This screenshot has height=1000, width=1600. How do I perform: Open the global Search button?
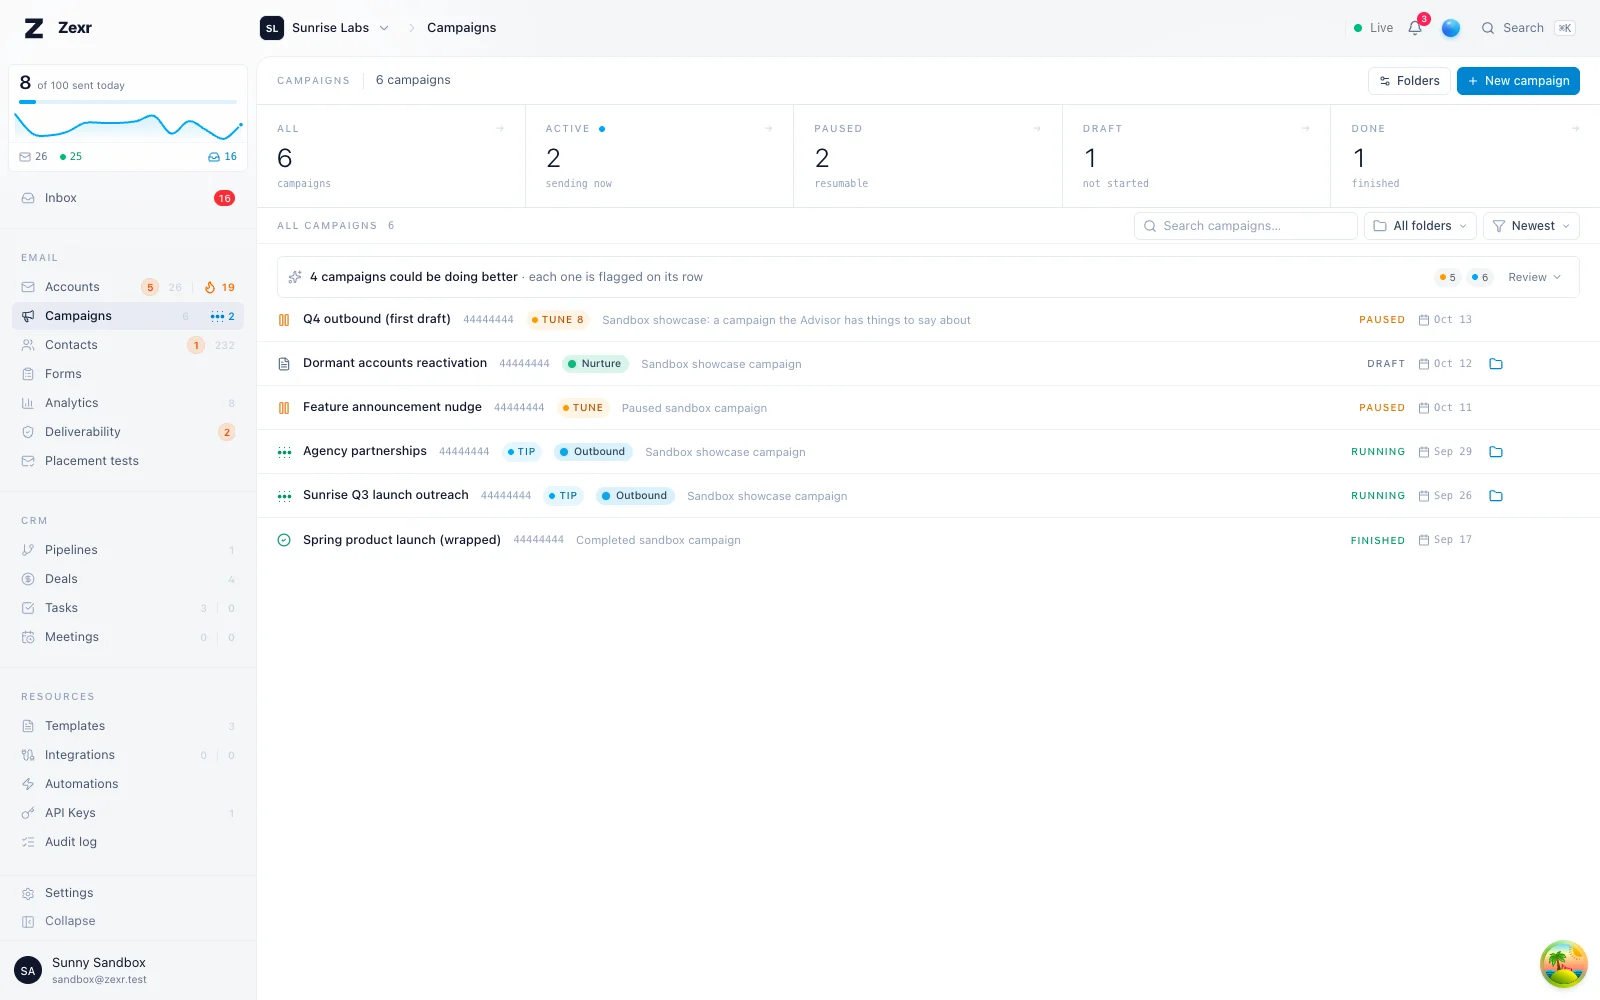pos(1528,28)
